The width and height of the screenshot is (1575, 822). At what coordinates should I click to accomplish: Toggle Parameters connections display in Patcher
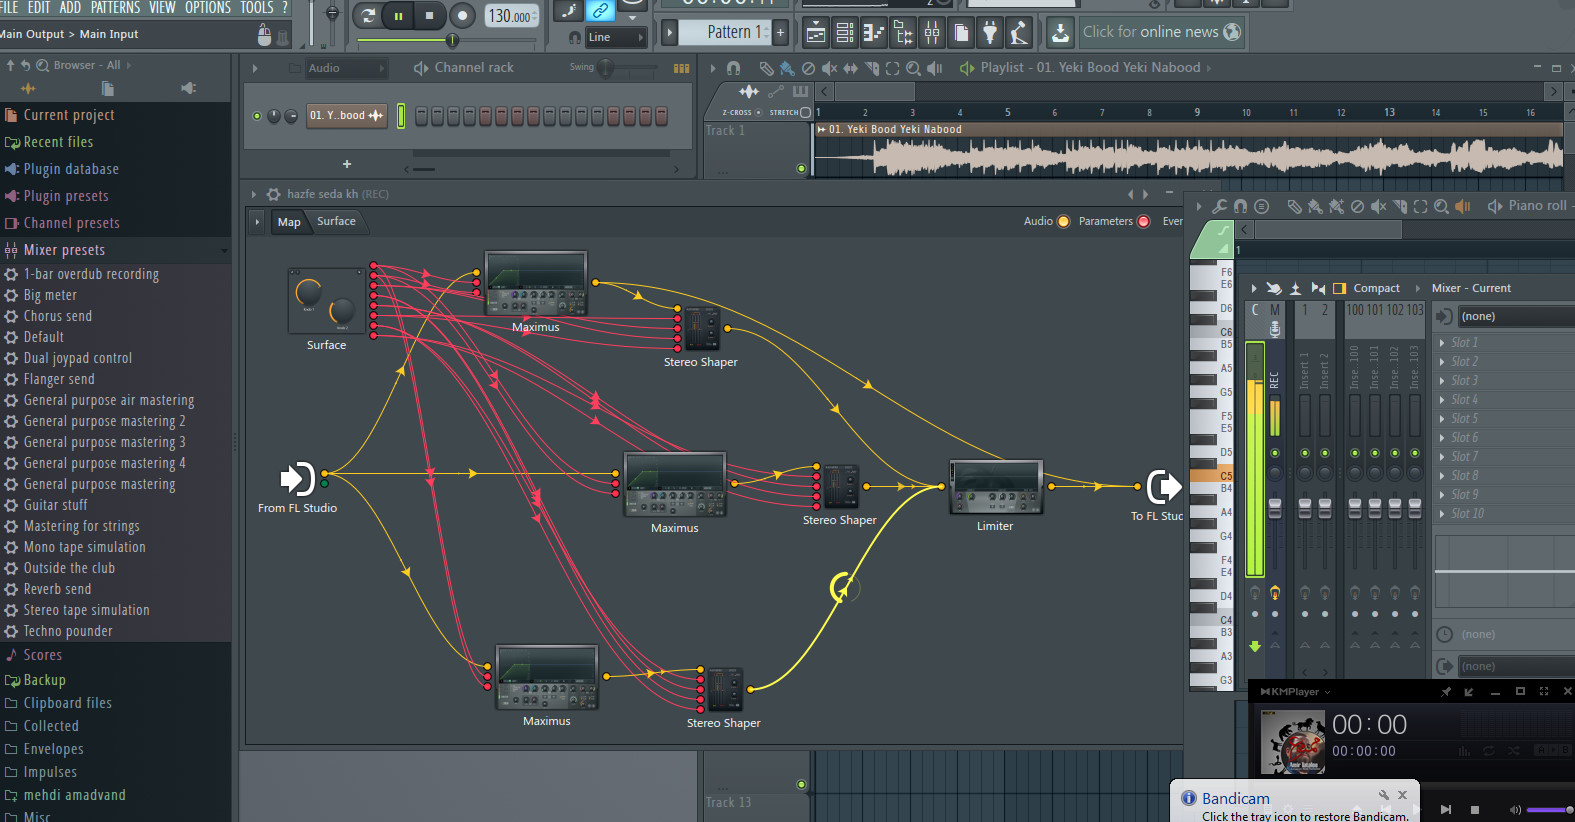point(1143,221)
